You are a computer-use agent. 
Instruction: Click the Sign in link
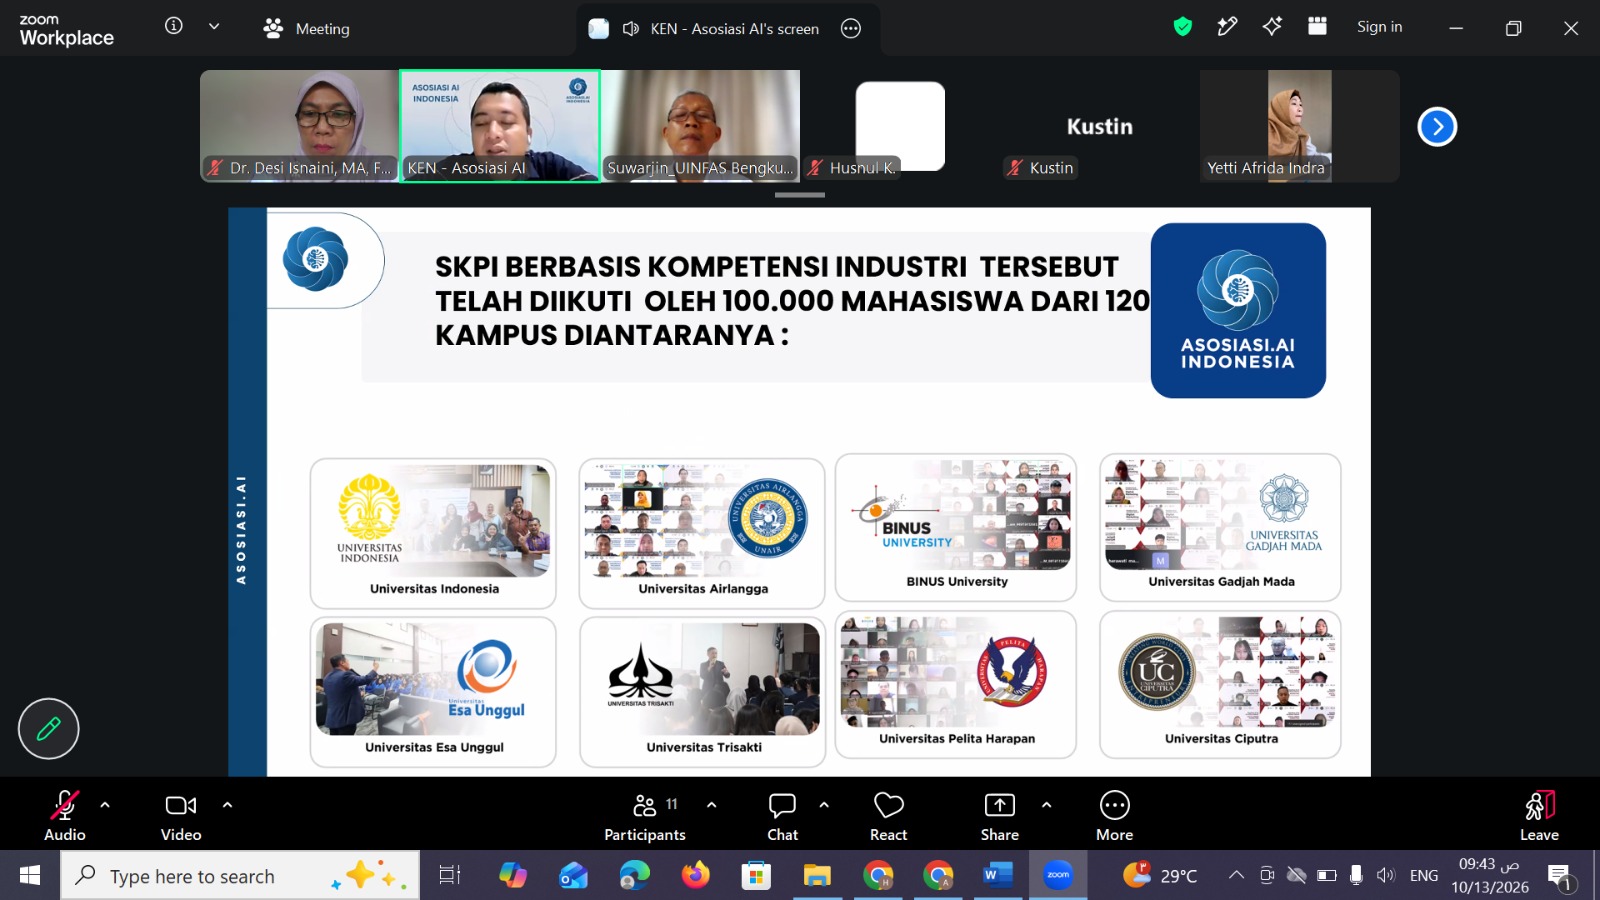(x=1379, y=27)
